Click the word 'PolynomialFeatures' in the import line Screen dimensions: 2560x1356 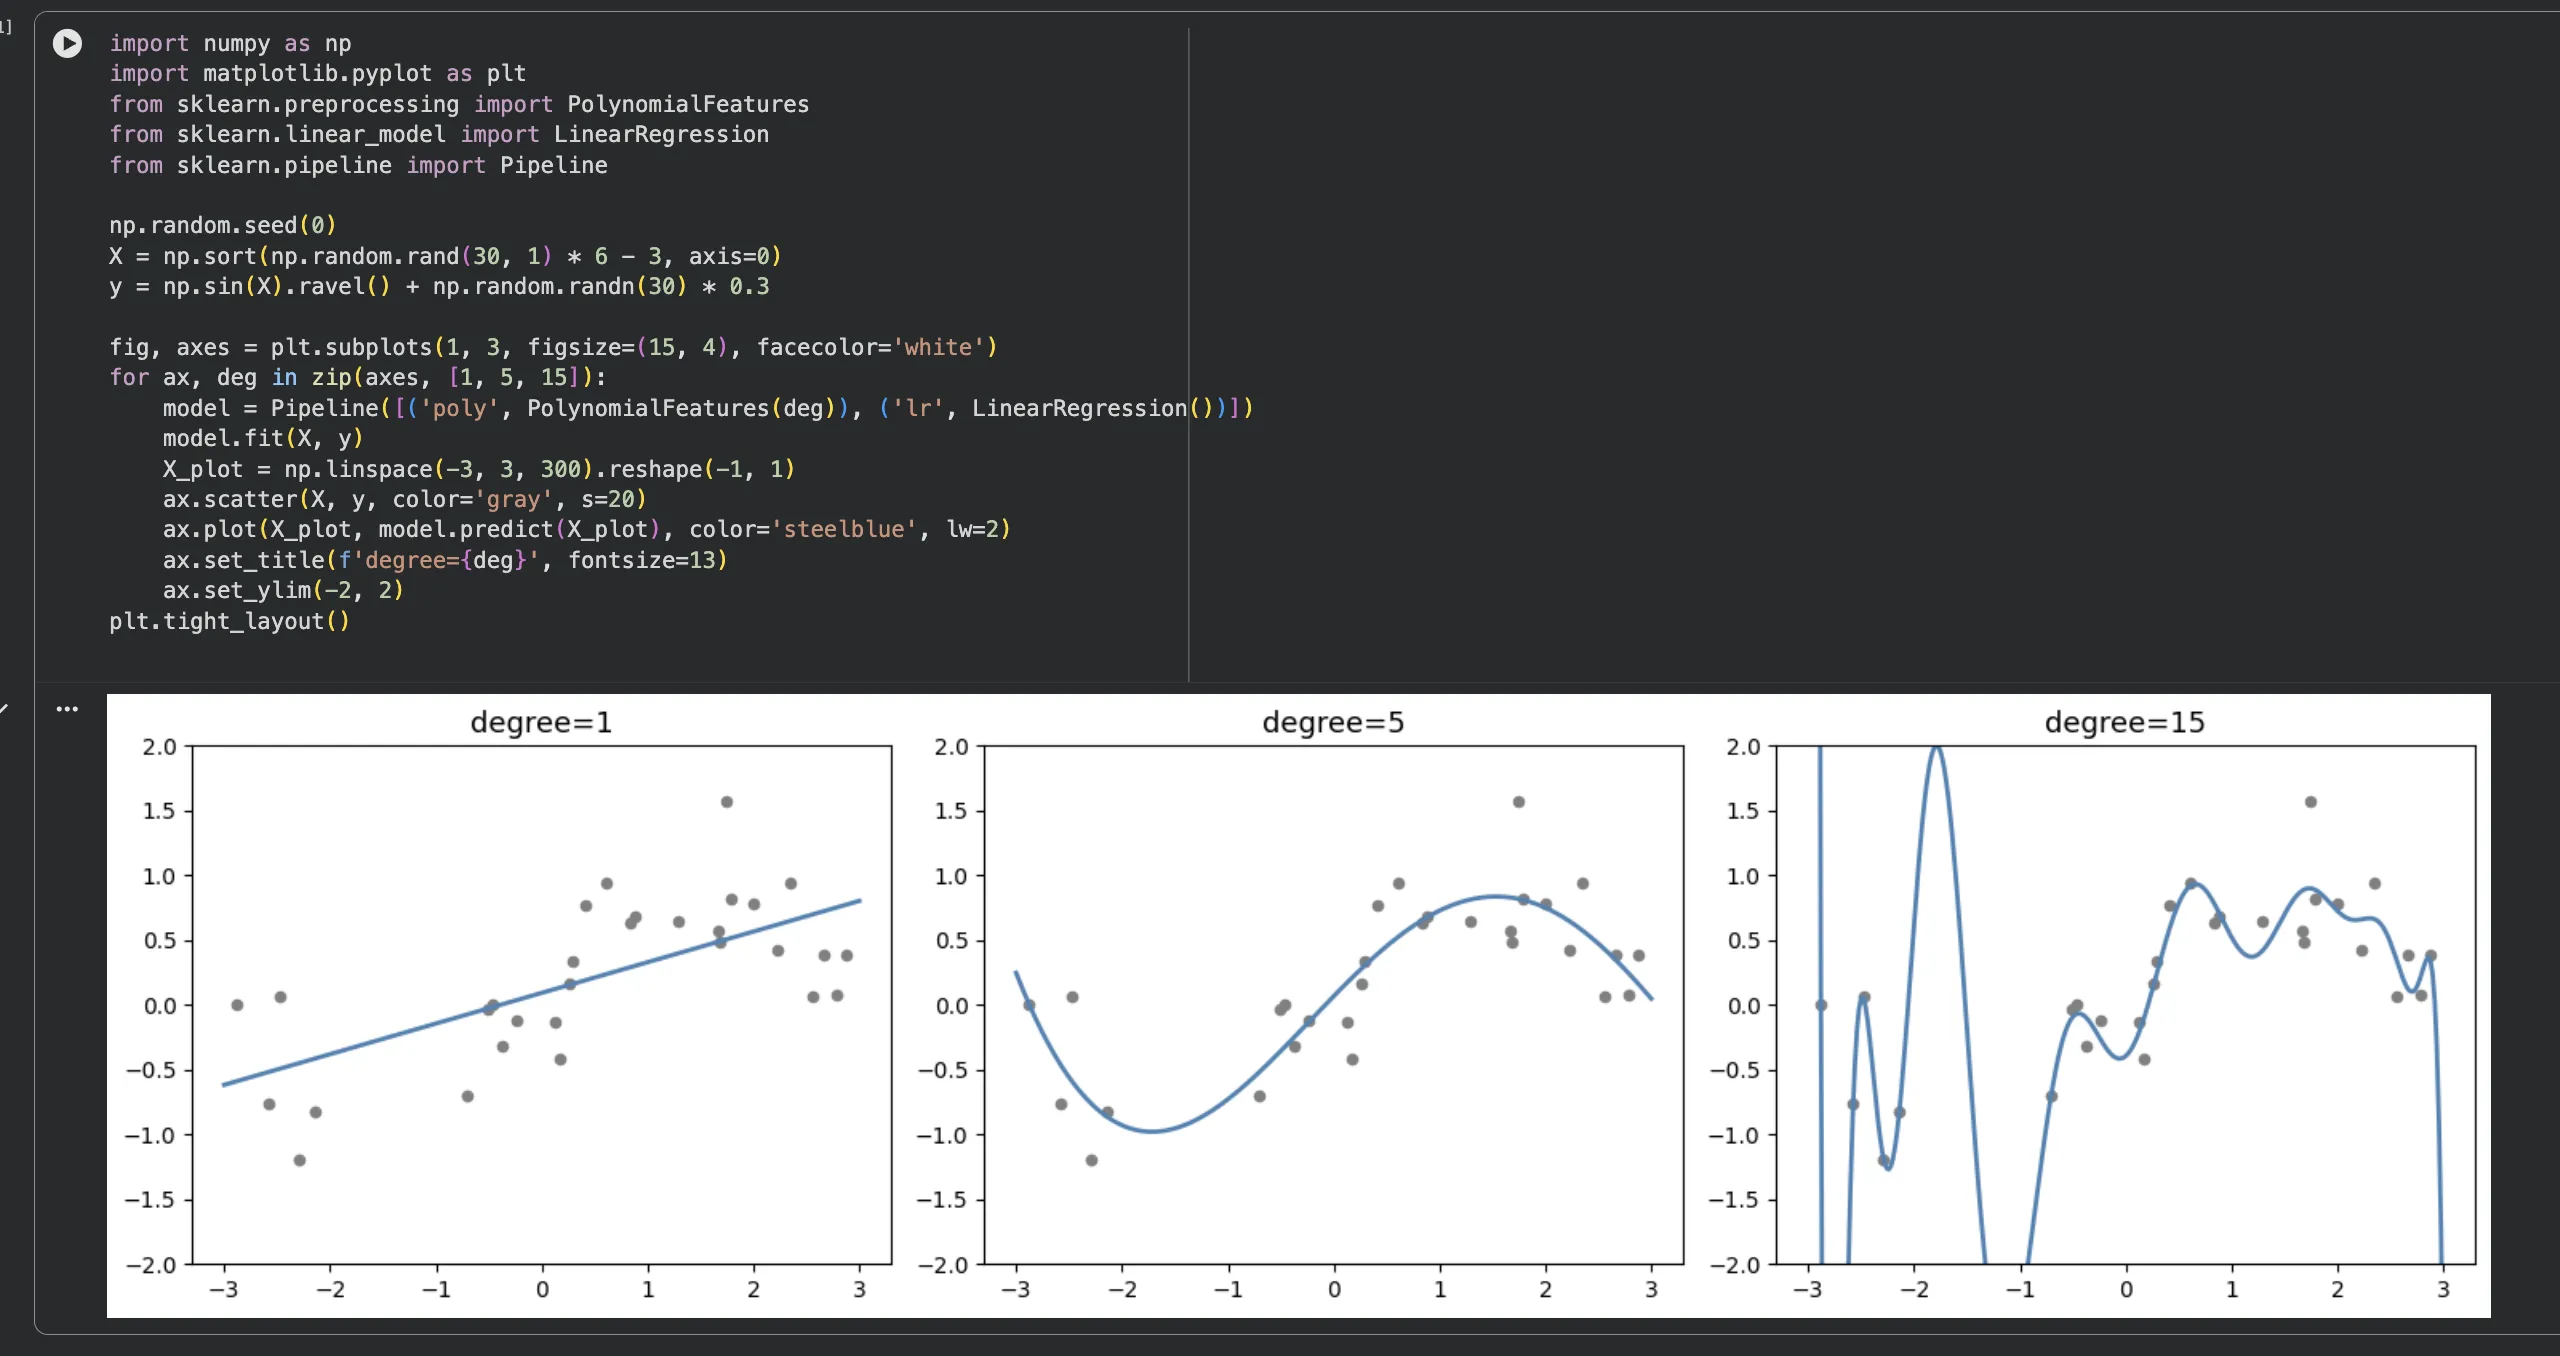pyautogui.click(x=687, y=104)
